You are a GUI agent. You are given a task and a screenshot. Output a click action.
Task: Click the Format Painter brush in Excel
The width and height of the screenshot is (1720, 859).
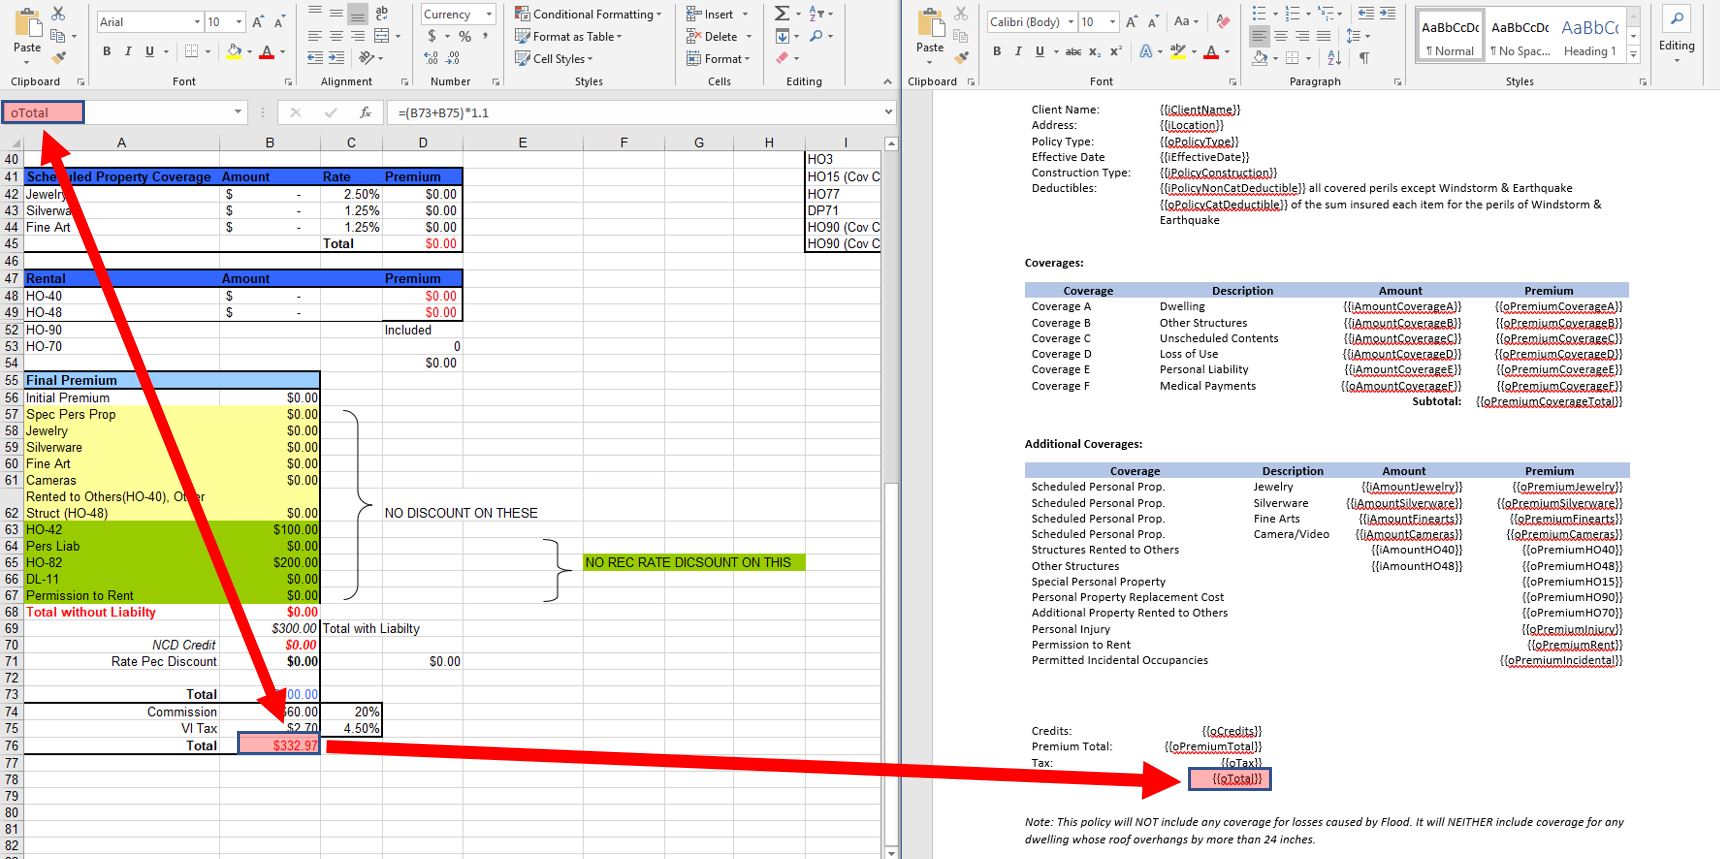tap(59, 58)
